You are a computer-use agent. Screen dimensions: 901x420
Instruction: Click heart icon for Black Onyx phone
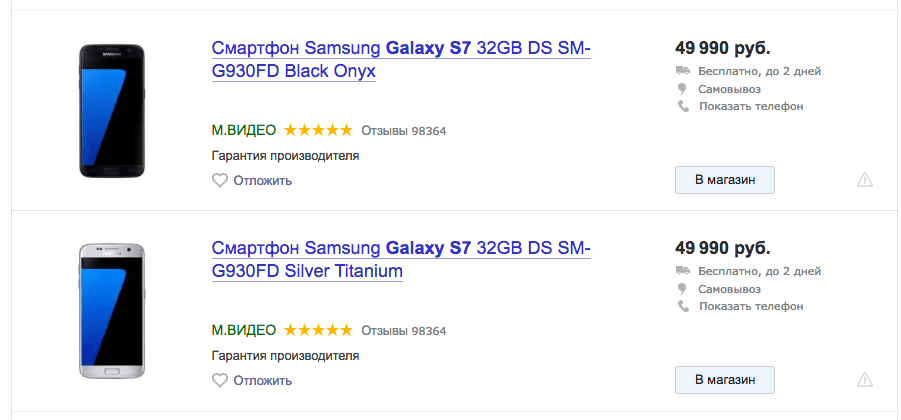220,180
